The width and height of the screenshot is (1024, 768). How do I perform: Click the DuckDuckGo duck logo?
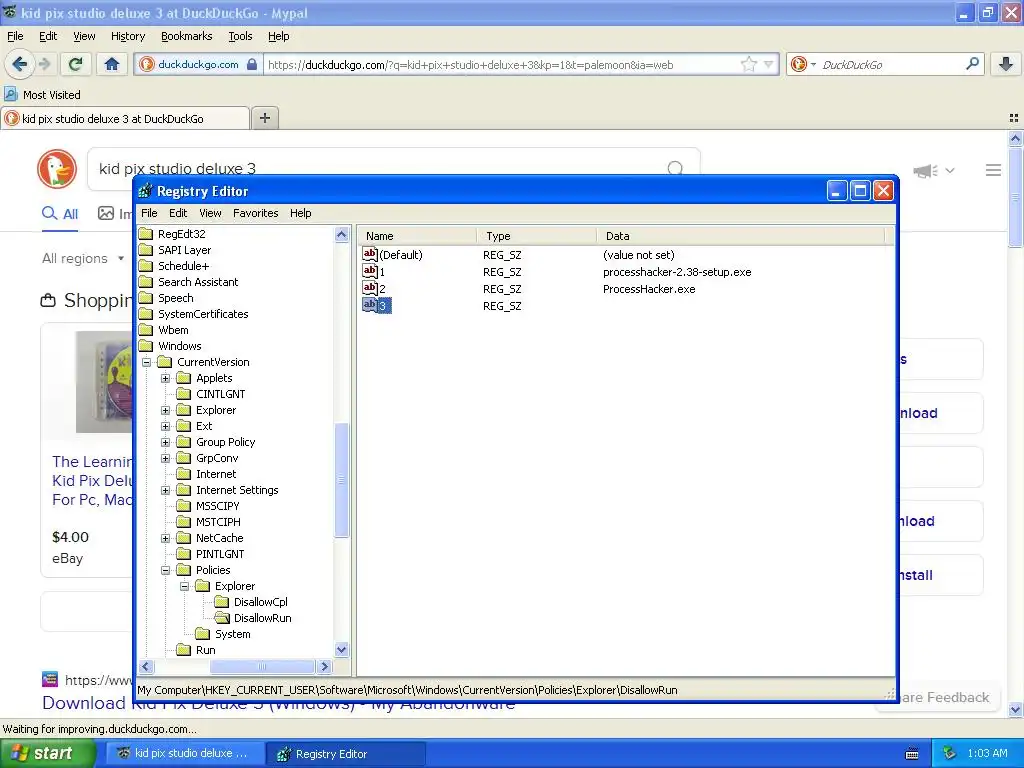point(57,168)
